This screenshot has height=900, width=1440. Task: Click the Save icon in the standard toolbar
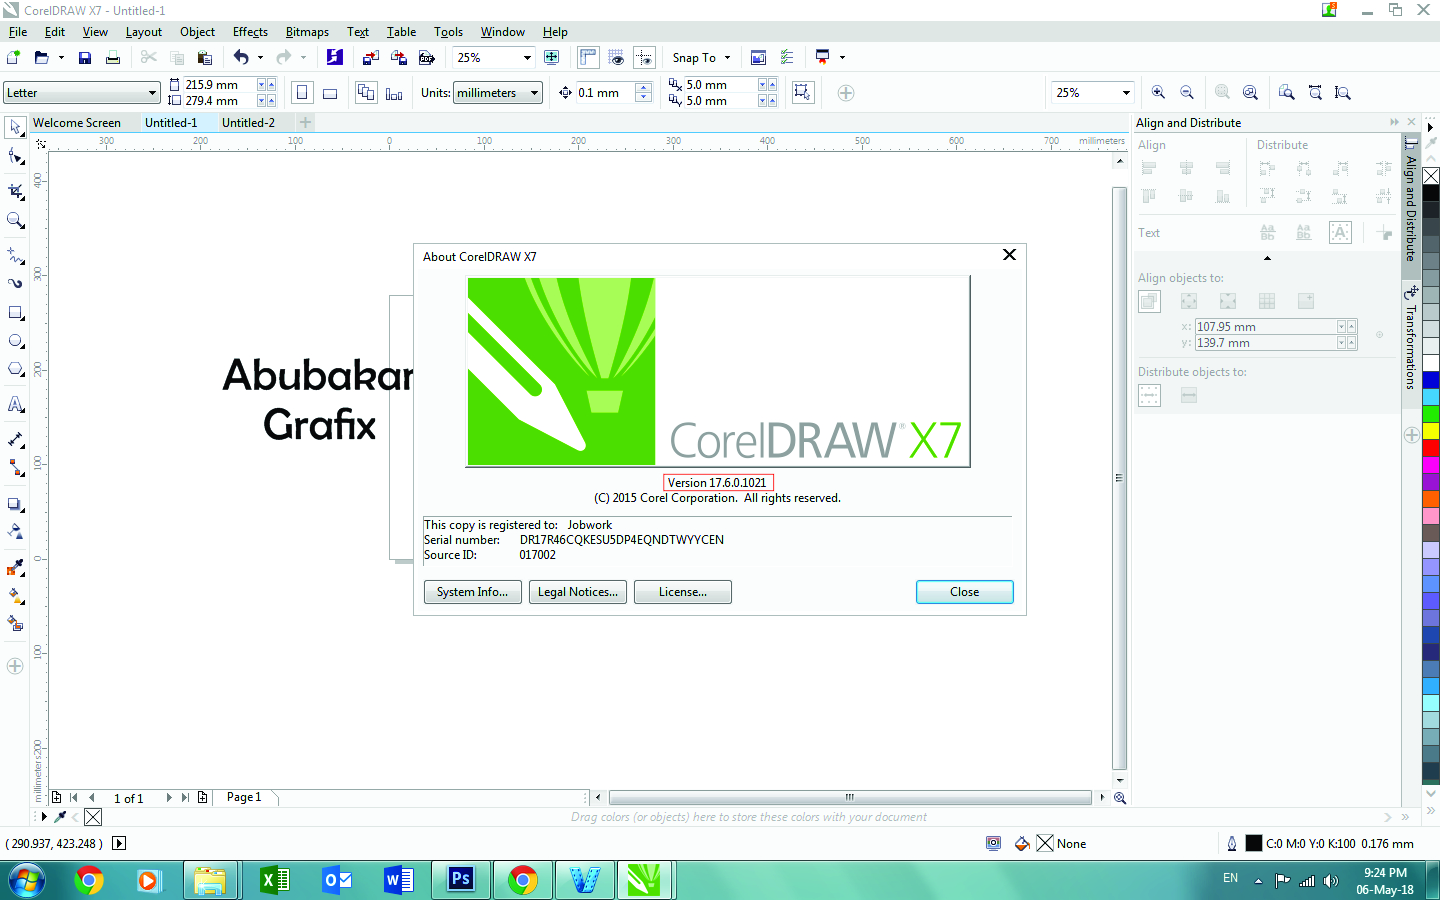point(85,58)
